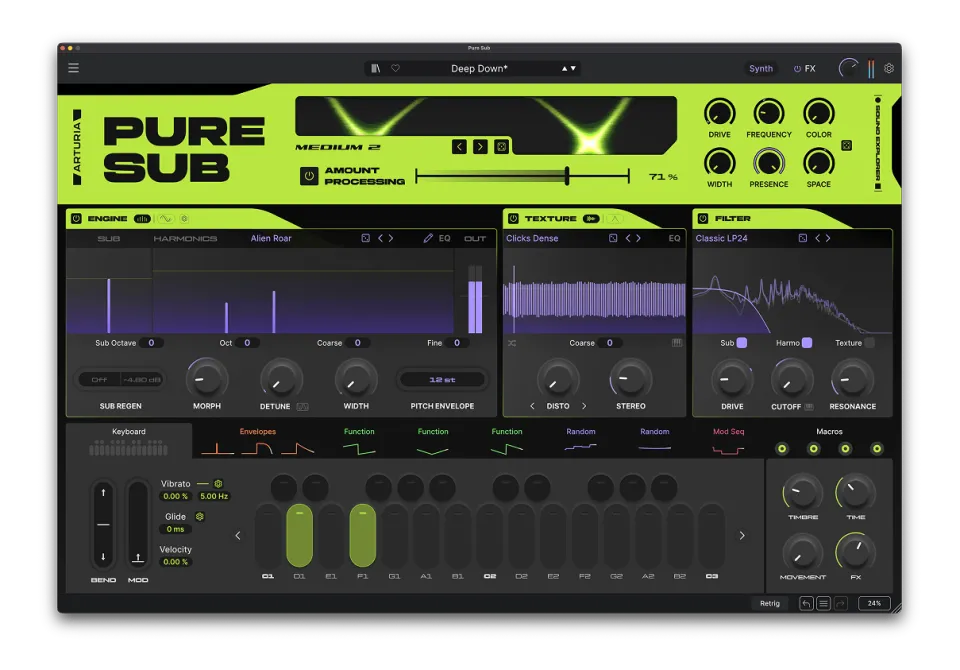Select next filter type after Classic LP24
This screenshot has width=960, height=670.
pos(828,238)
